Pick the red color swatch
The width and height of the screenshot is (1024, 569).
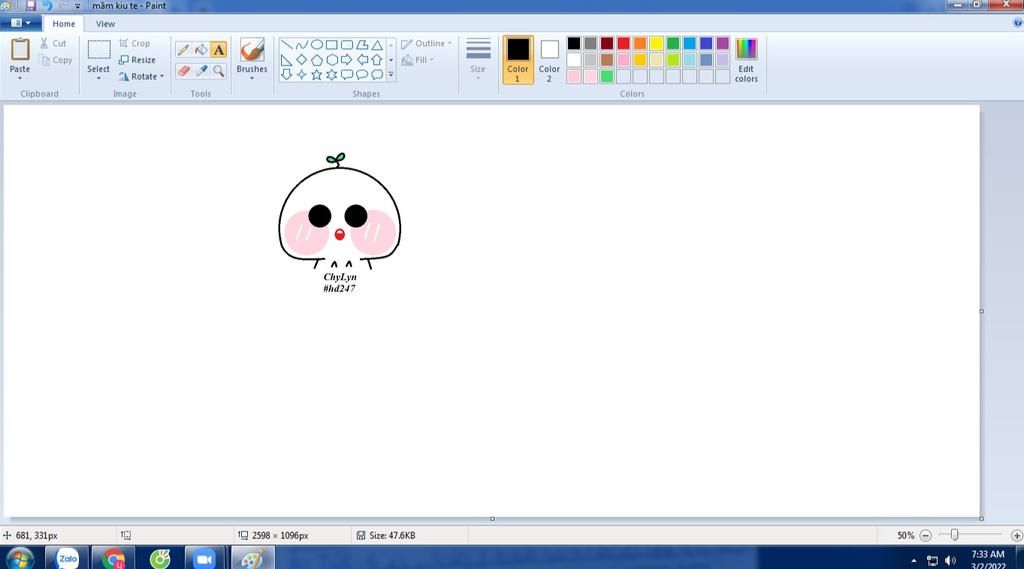624,44
